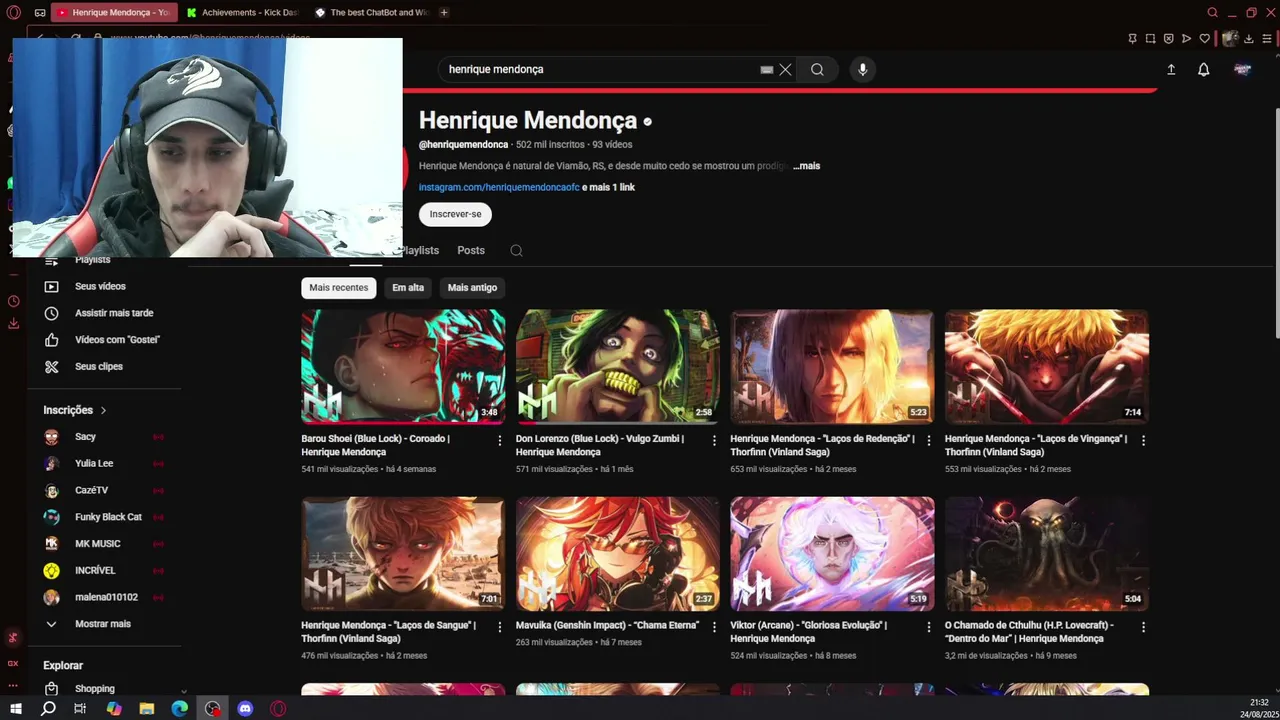The height and width of the screenshot is (720, 1280).
Task: Open the channel Posts tab
Action: tap(471, 250)
